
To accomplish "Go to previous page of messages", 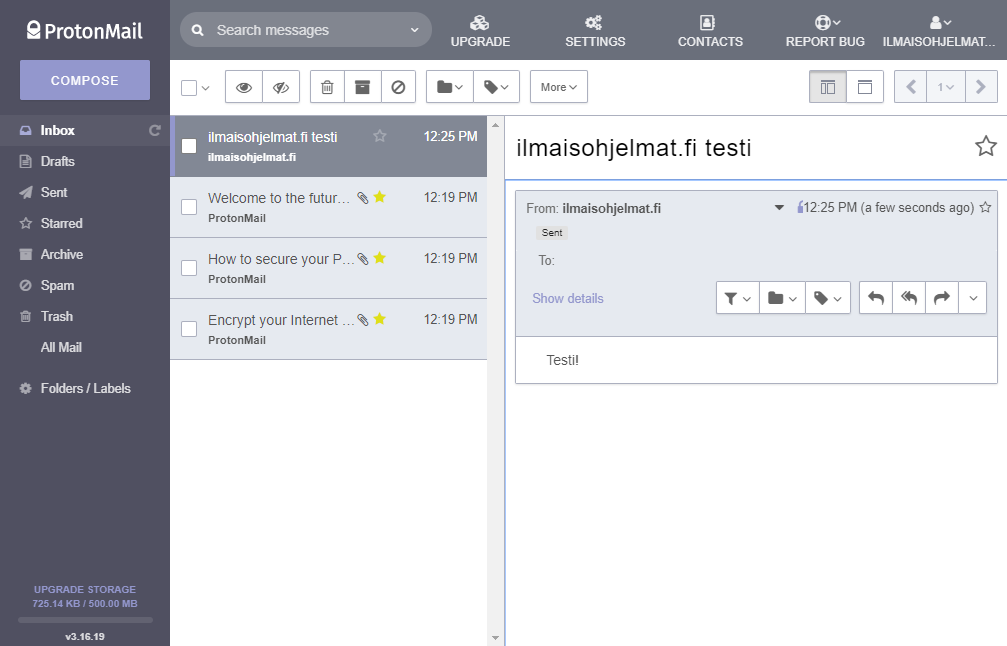I will pyautogui.click(x=911, y=87).
